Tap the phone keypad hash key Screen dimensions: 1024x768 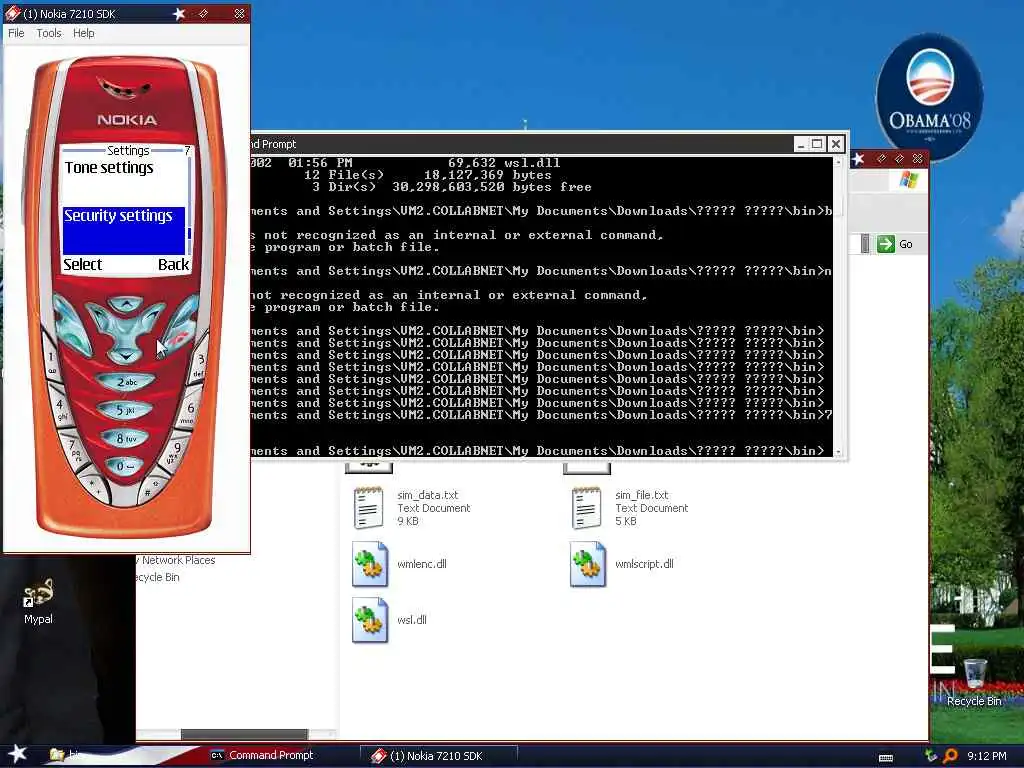(x=150, y=490)
